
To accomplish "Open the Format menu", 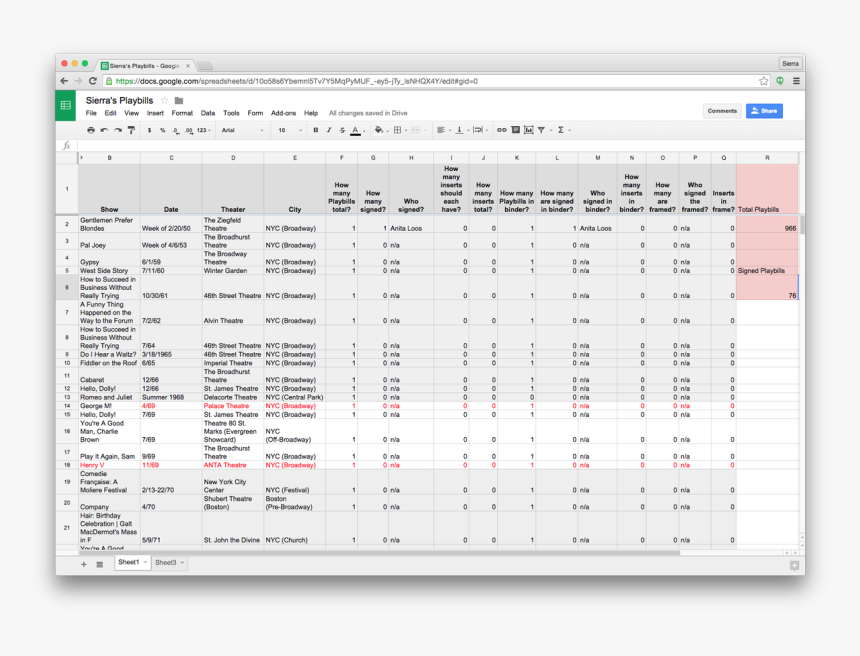I will [182, 114].
